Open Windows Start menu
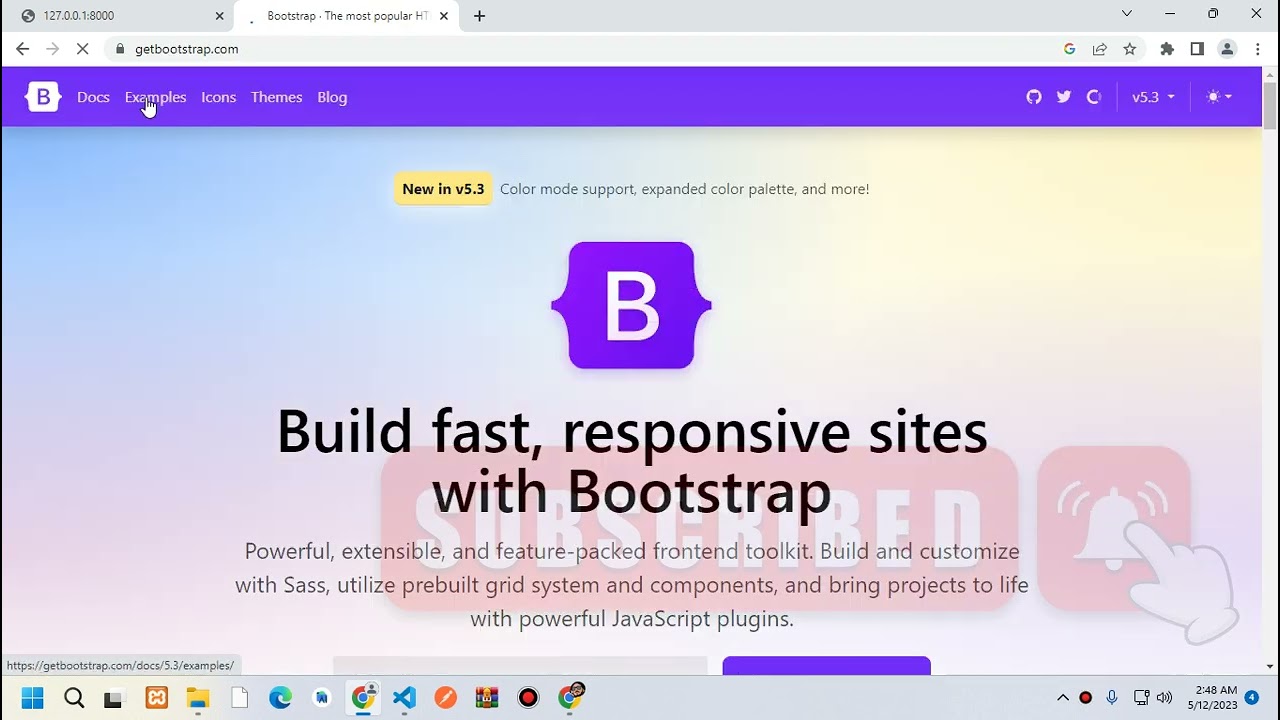The height and width of the screenshot is (720, 1280). click(32, 697)
